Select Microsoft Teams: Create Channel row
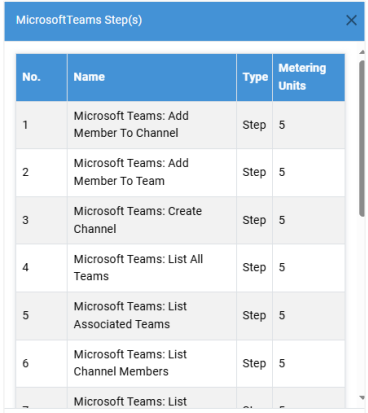This screenshot has width=368, height=413. pos(180,220)
